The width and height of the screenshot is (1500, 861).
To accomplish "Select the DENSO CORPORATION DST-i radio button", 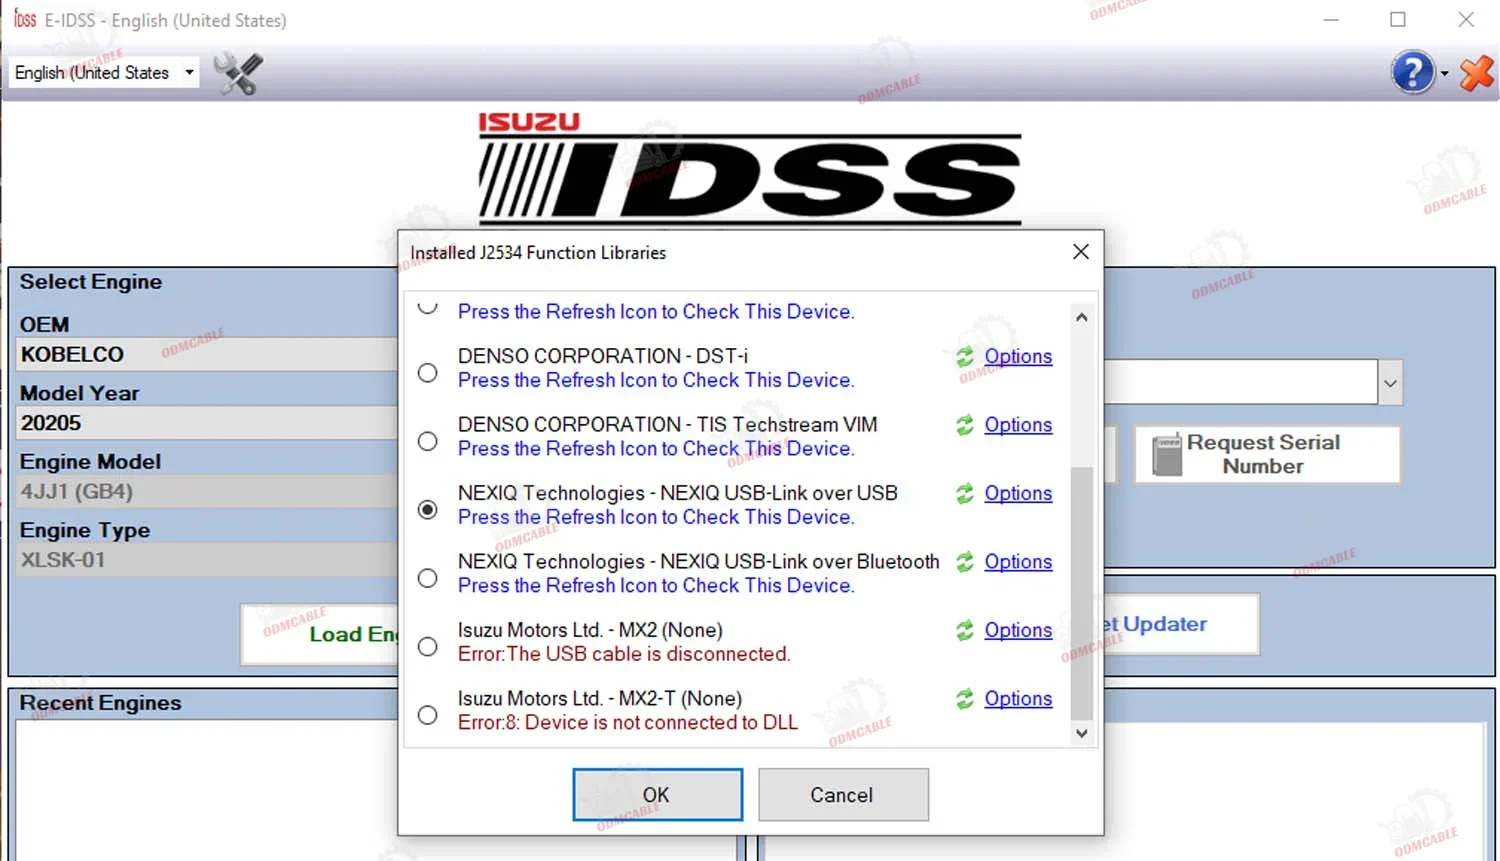I will [428, 373].
